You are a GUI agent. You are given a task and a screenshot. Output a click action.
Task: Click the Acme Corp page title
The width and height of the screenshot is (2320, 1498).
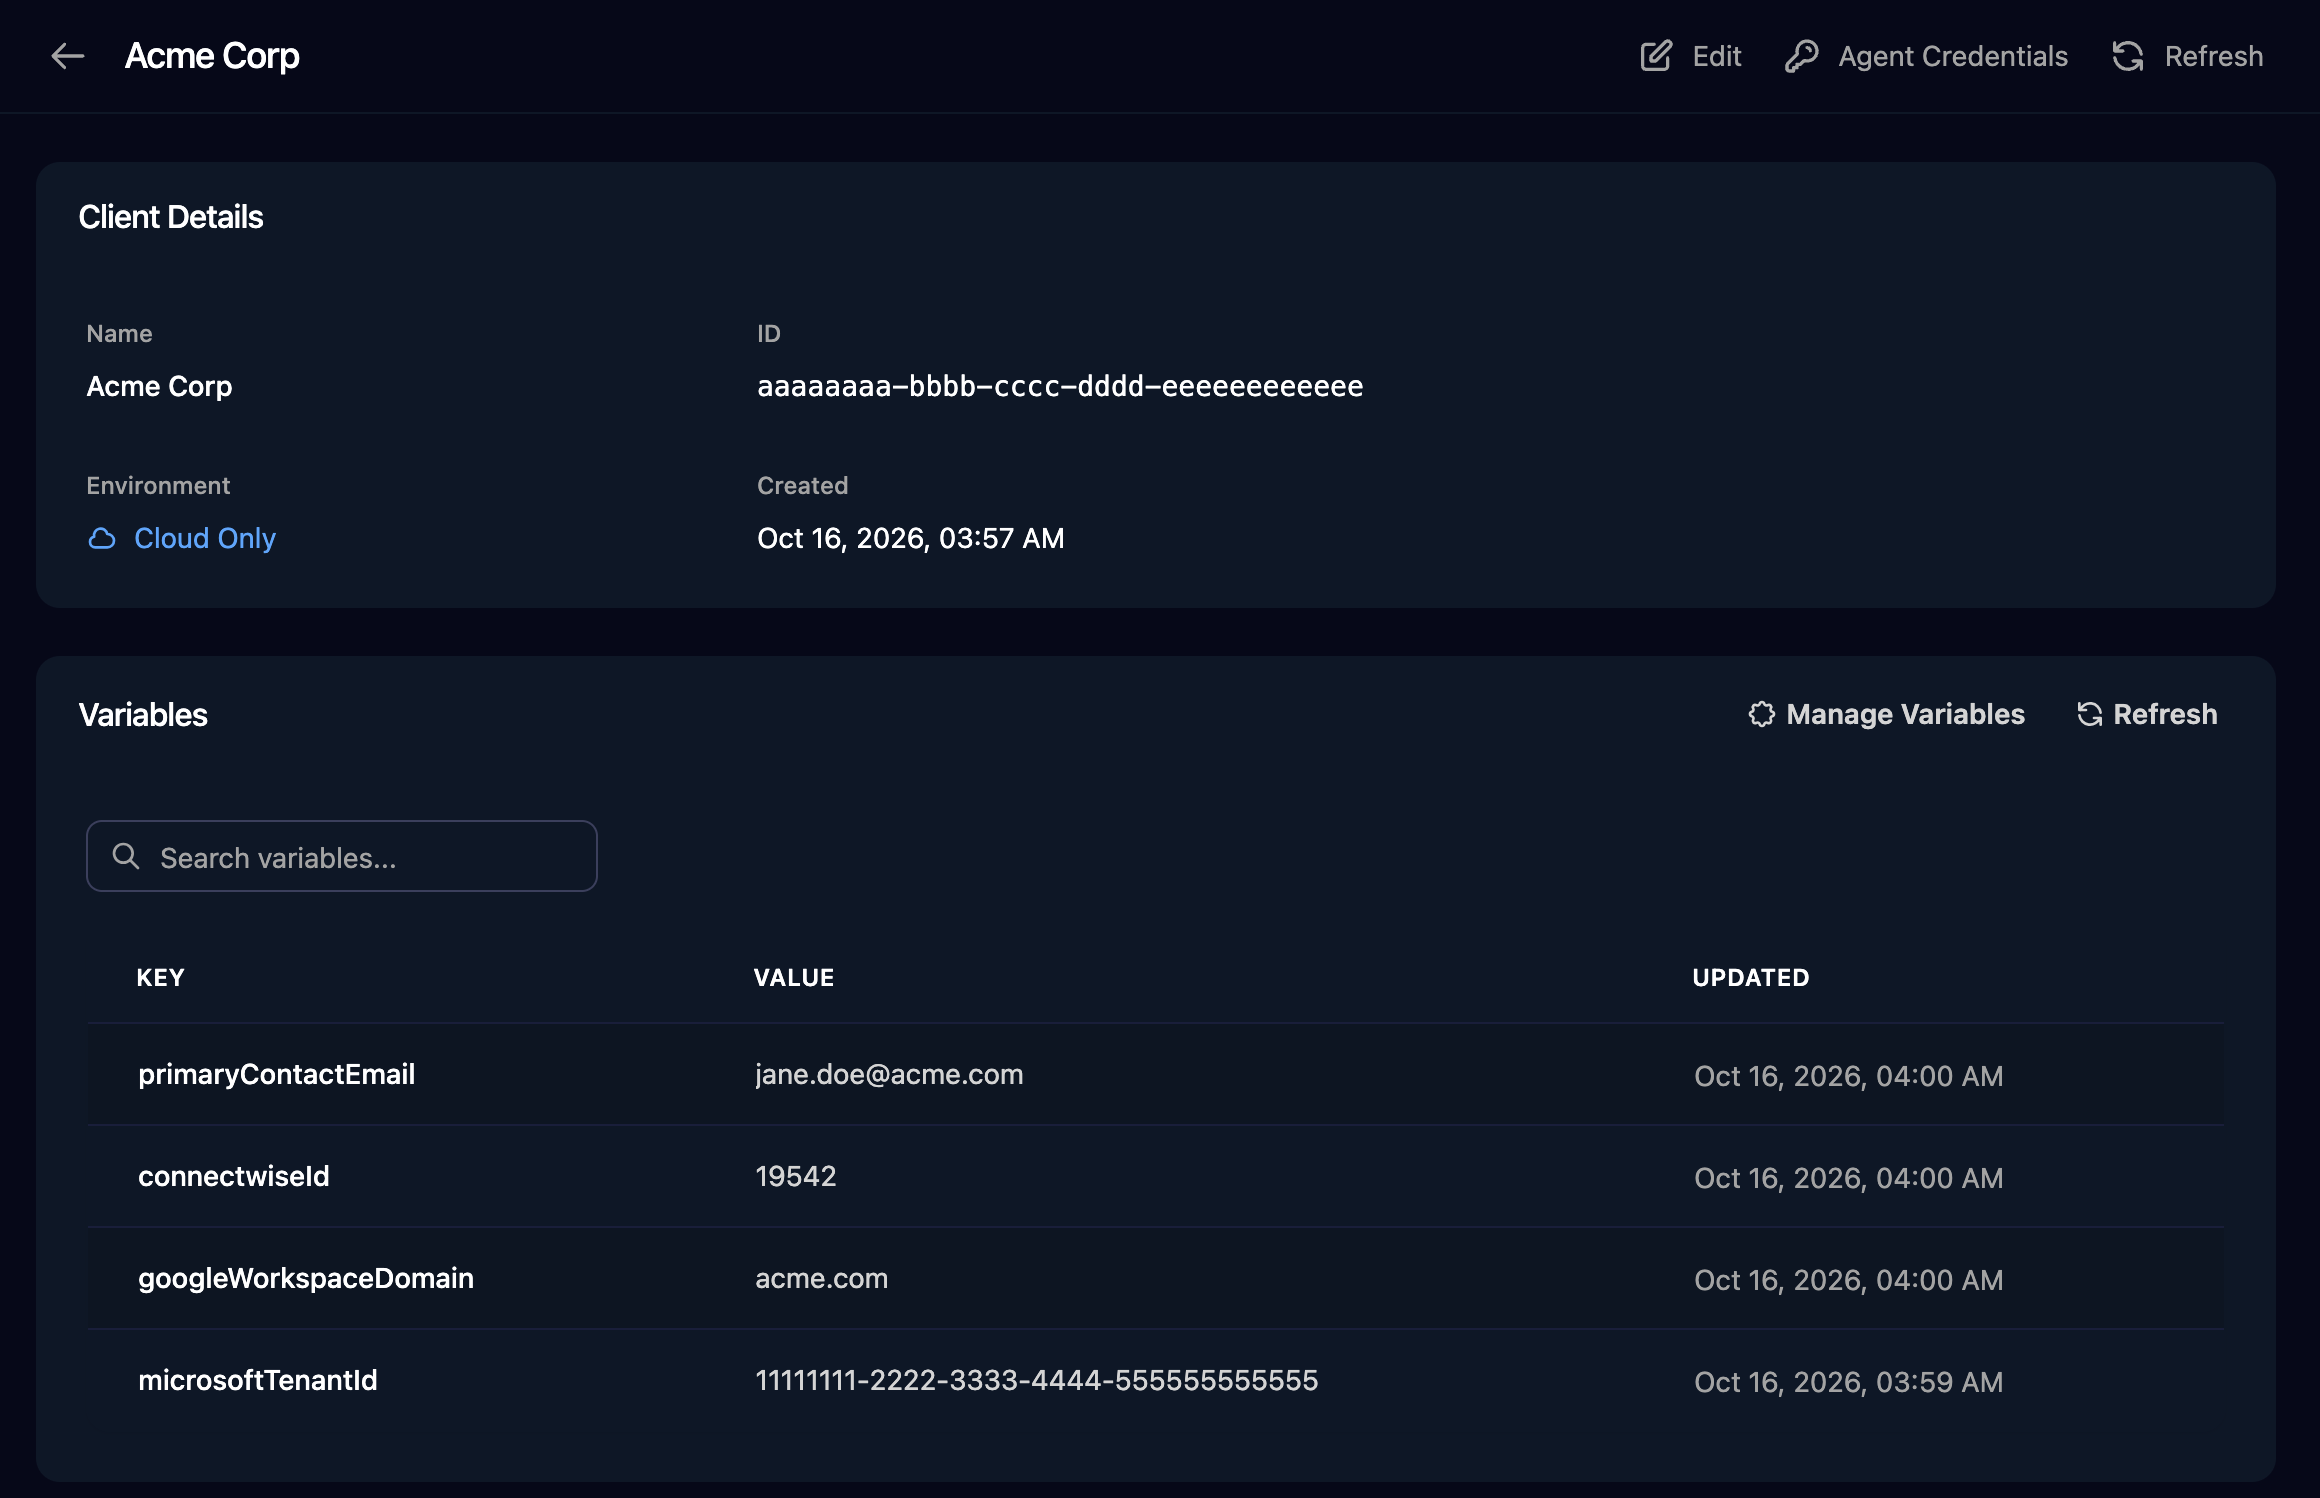[212, 56]
